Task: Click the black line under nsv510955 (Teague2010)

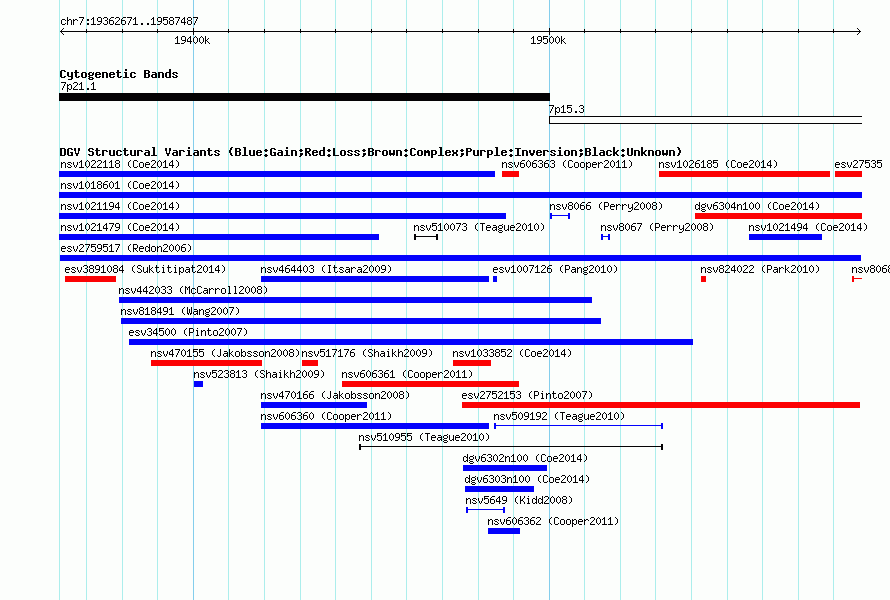Action: [x=511, y=447]
